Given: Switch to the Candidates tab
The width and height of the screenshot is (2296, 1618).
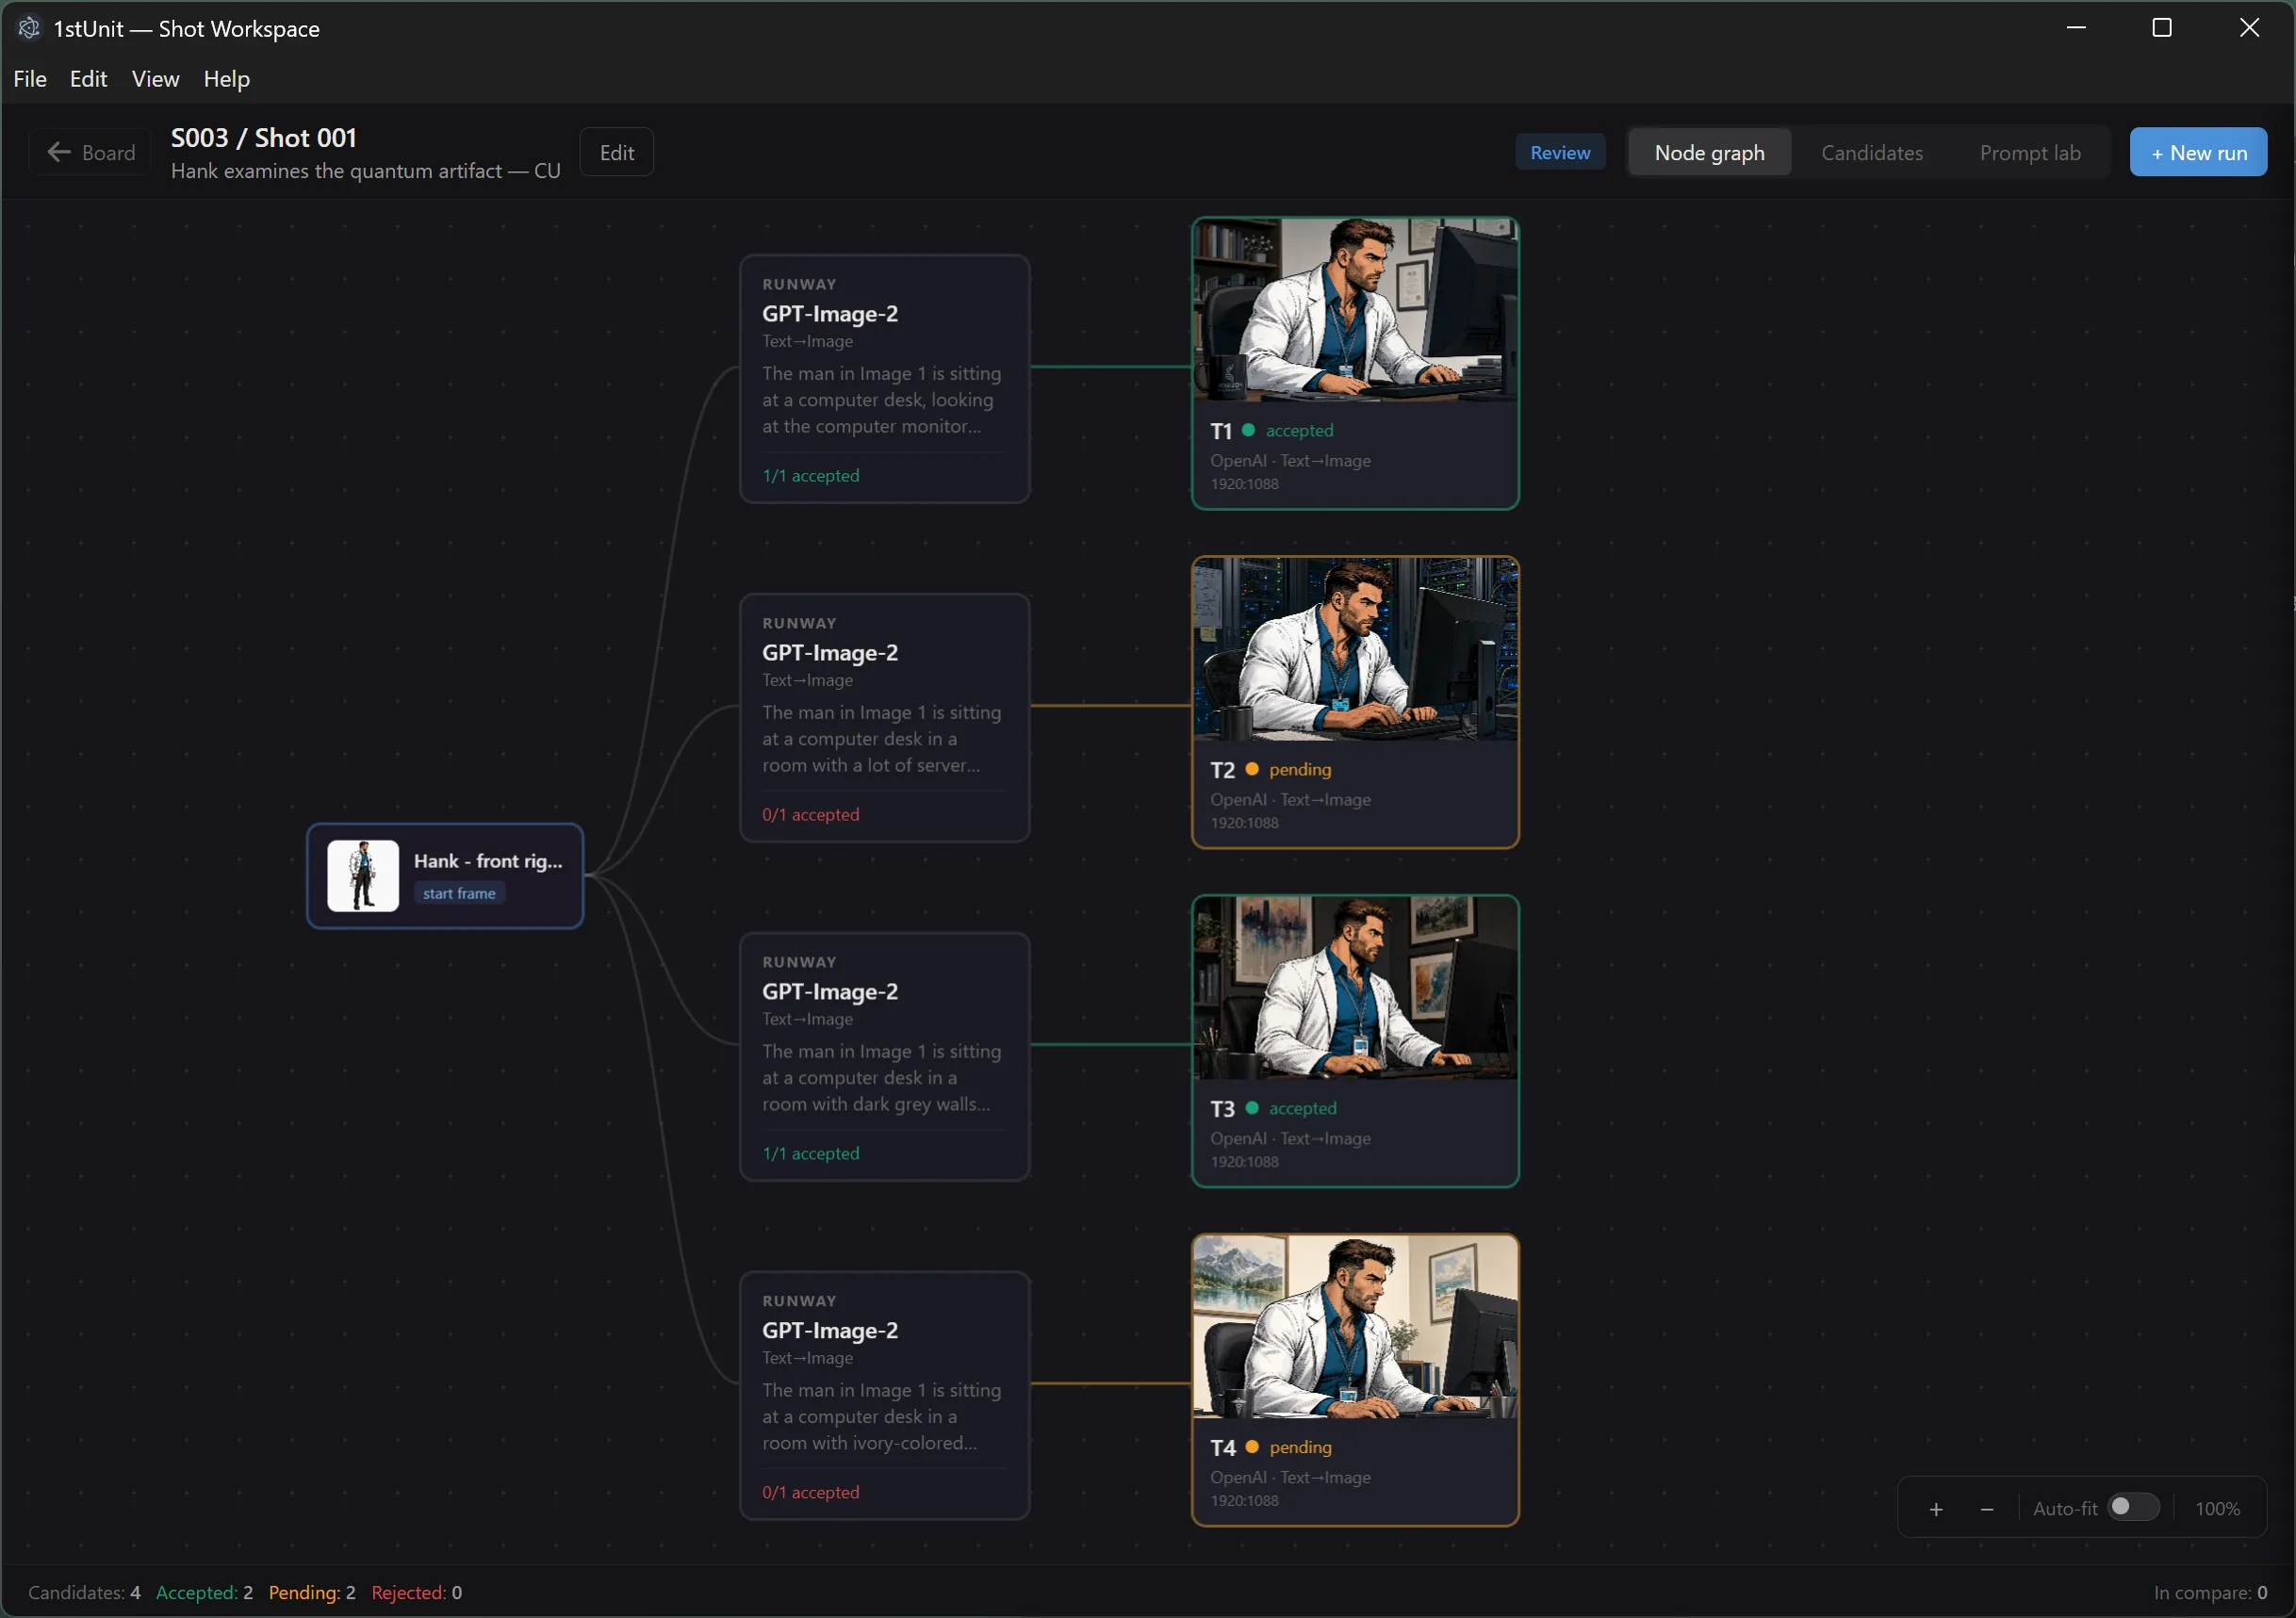Looking at the screenshot, I should [1871, 152].
